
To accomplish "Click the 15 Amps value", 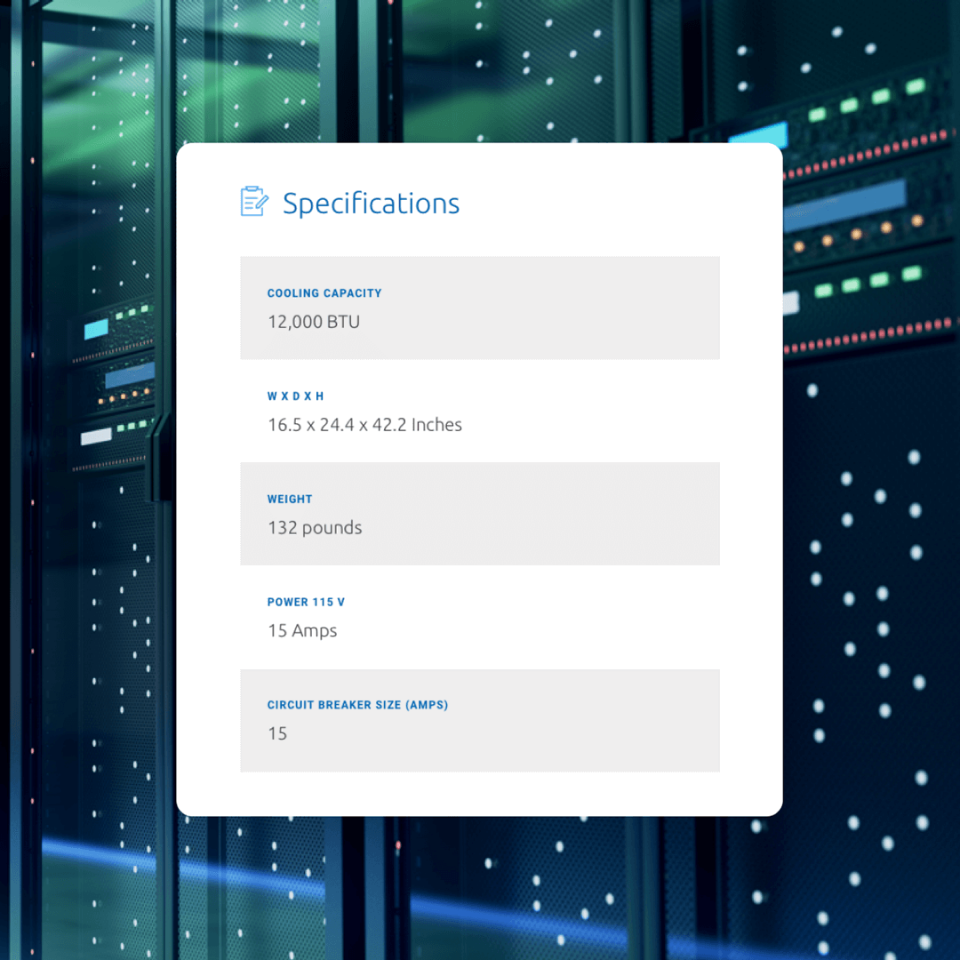I will click(x=302, y=631).
